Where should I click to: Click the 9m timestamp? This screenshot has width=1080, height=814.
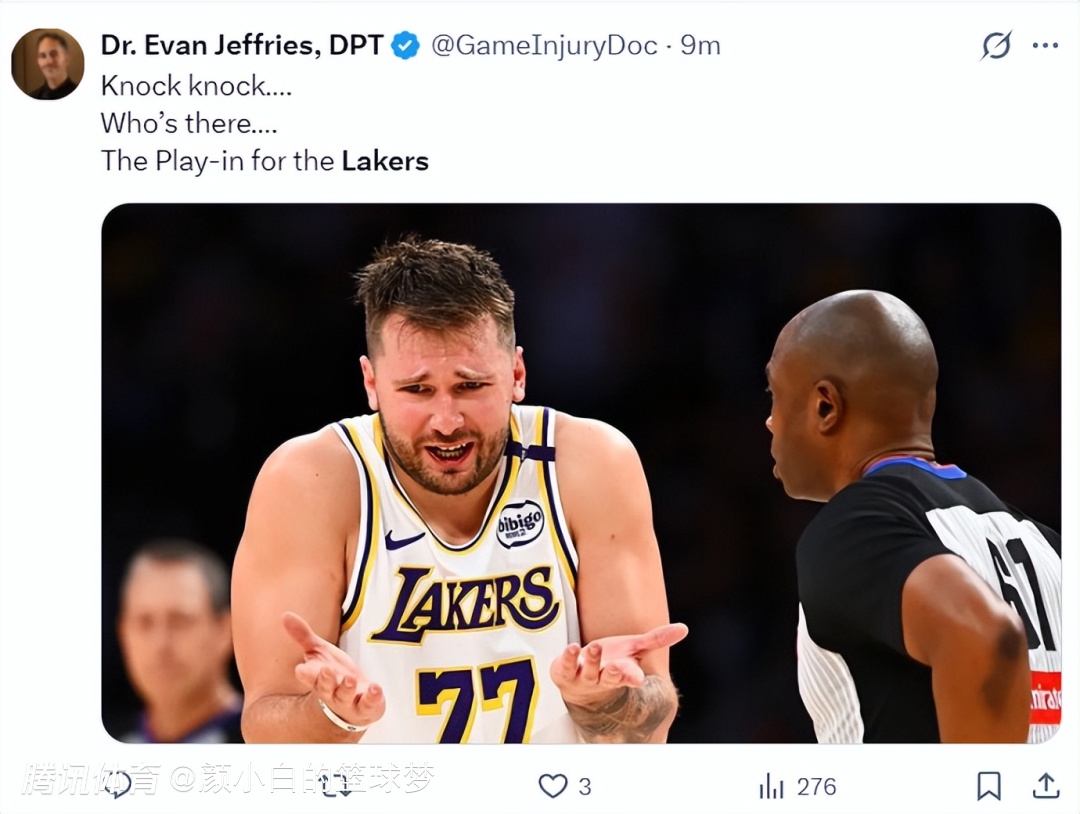(701, 46)
